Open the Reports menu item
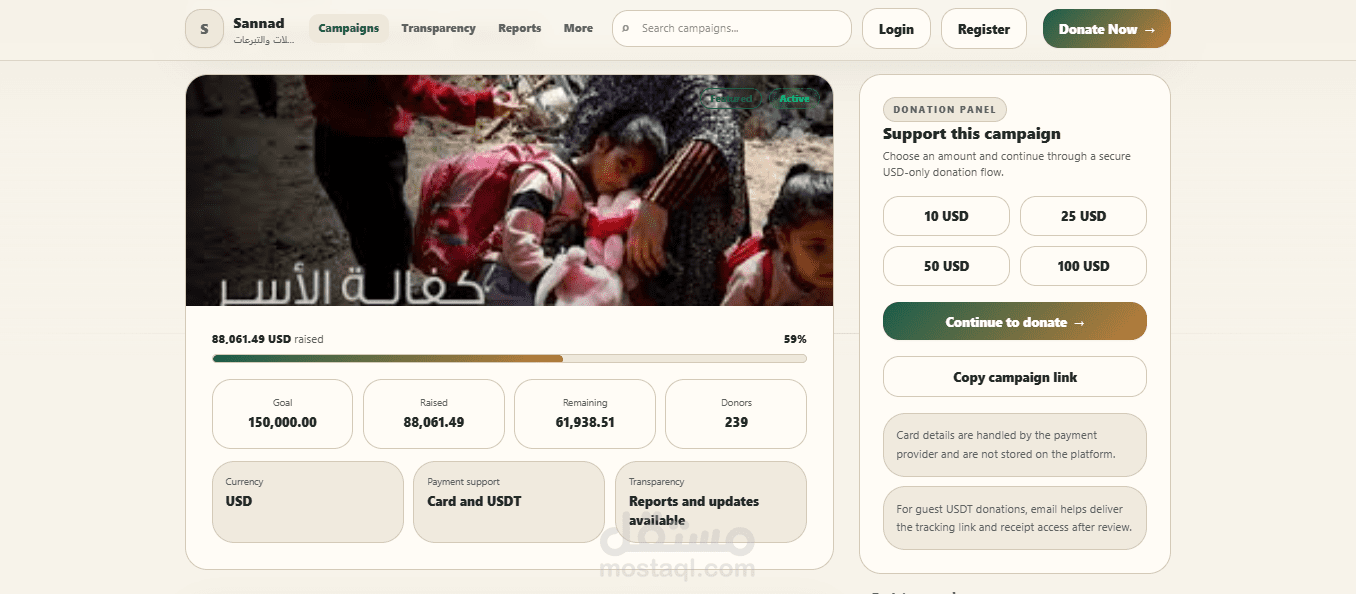1356x594 pixels. point(520,28)
